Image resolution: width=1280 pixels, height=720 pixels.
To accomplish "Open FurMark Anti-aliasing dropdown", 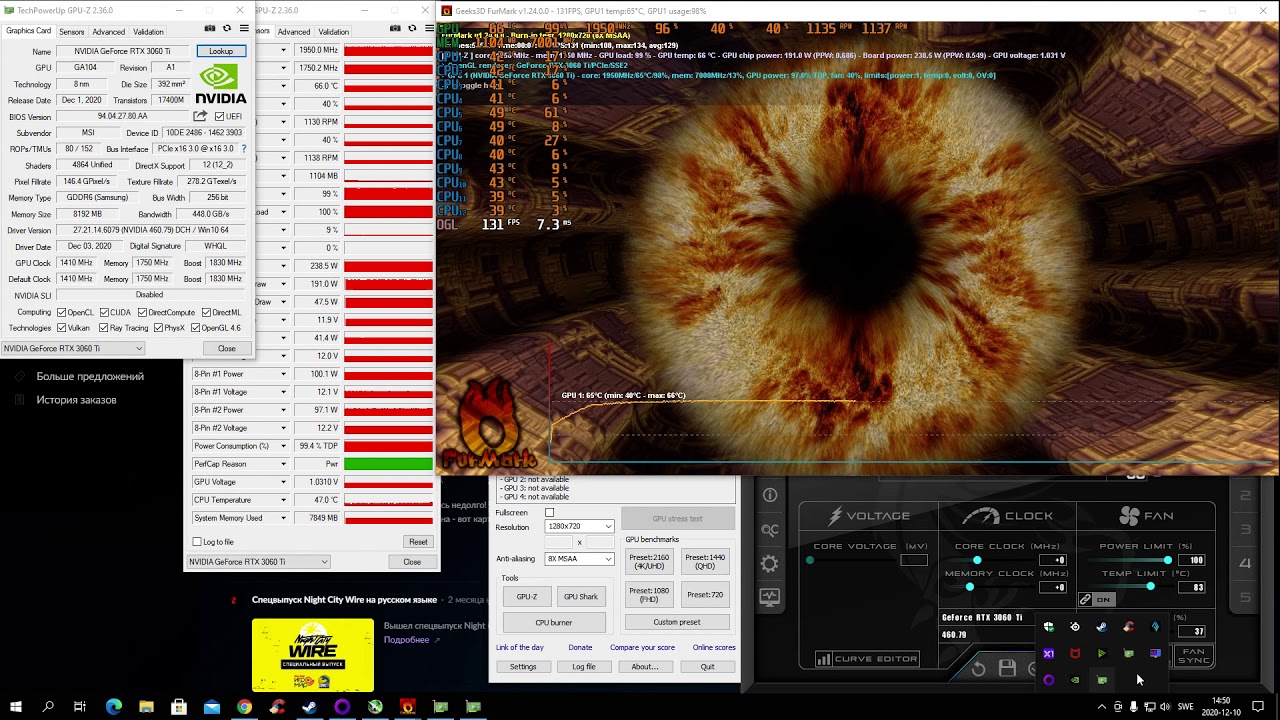I will pyautogui.click(x=580, y=559).
